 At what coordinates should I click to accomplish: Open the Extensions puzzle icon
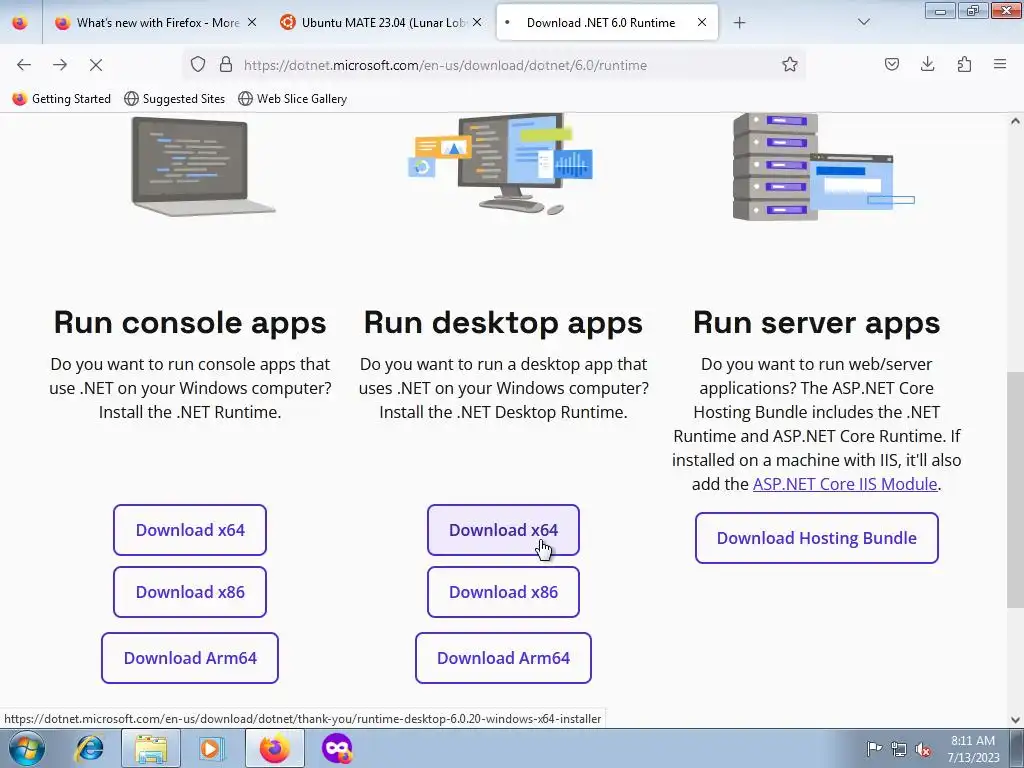[x=964, y=64]
